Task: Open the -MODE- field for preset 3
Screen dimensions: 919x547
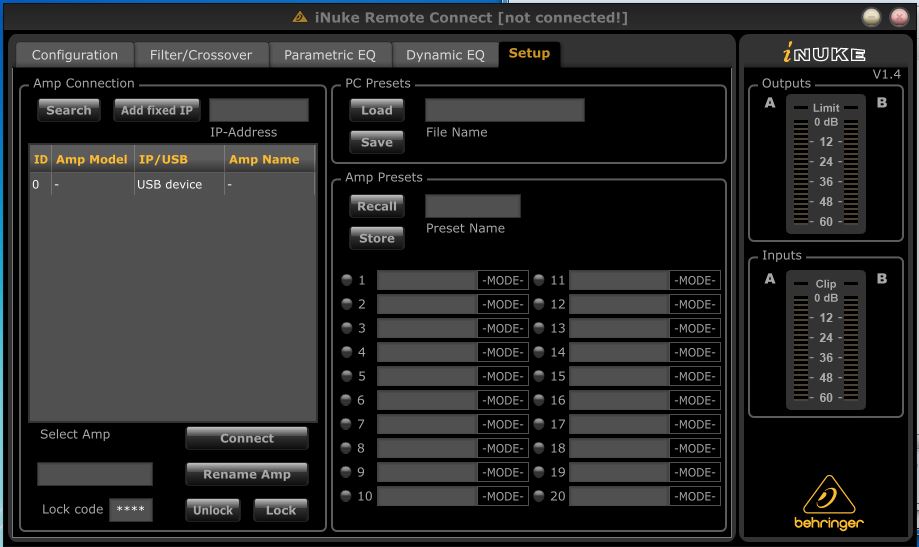Action: (x=502, y=328)
